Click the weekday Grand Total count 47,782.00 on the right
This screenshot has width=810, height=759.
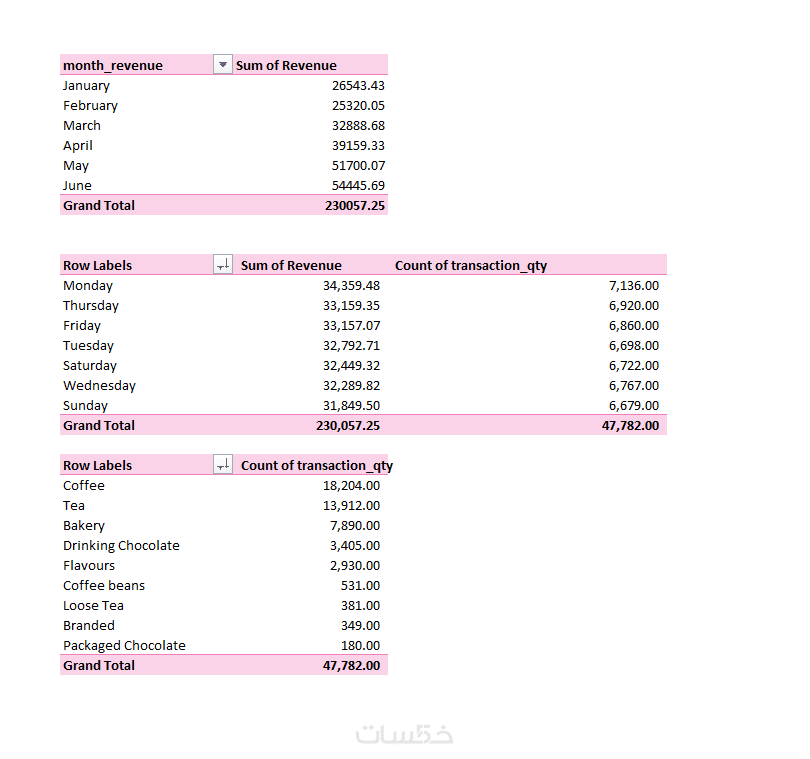(x=628, y=425)
